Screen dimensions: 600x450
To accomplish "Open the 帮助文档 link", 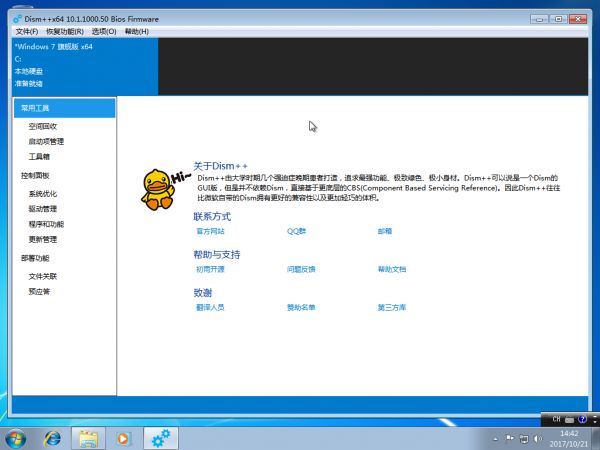I will point(392,269).
